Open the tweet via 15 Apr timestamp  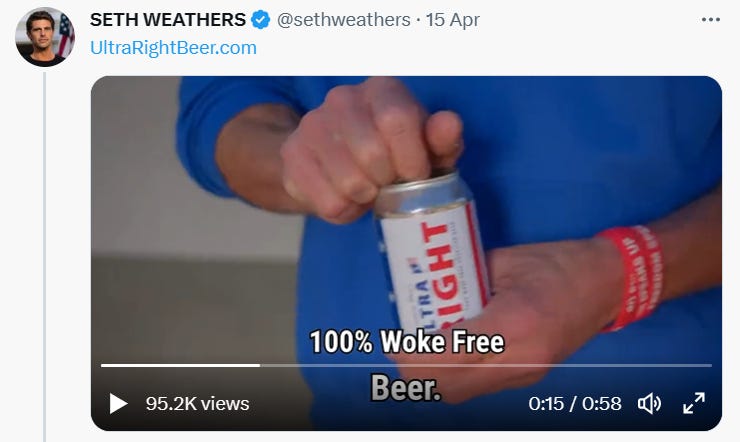pyautogui.click(x=453, y=20)
